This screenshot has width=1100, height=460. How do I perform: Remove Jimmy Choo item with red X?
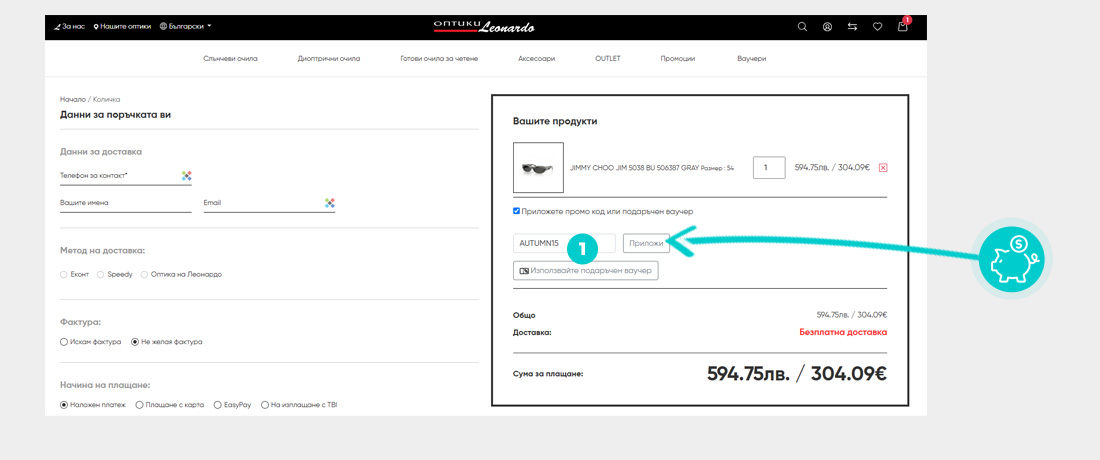click(x=883, y=168)
